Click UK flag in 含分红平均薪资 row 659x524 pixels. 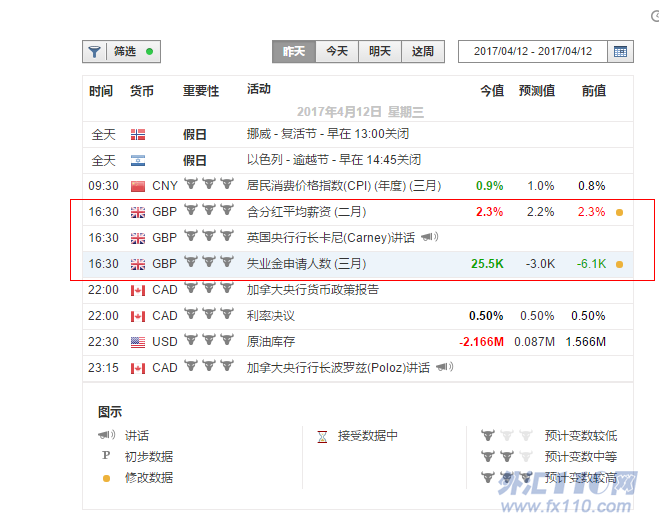point(138,212)
